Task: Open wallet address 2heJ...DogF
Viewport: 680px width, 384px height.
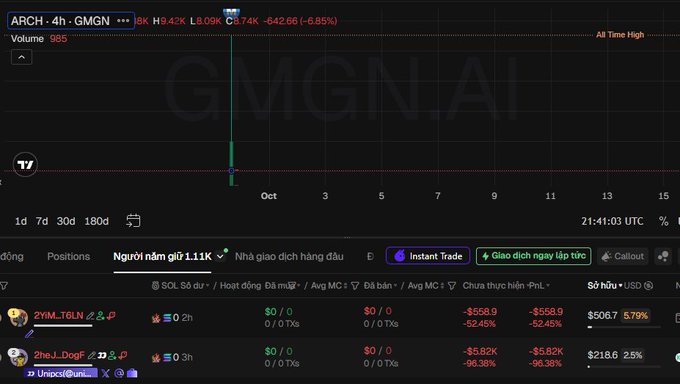Action: click(59, 355)
